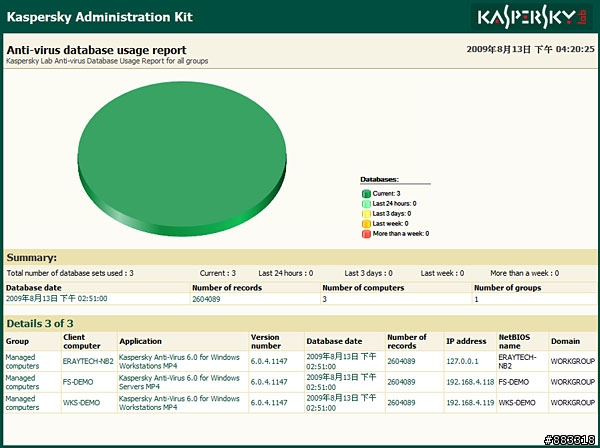Click 'Managed computers' in the FS-DEMO row

22,382
